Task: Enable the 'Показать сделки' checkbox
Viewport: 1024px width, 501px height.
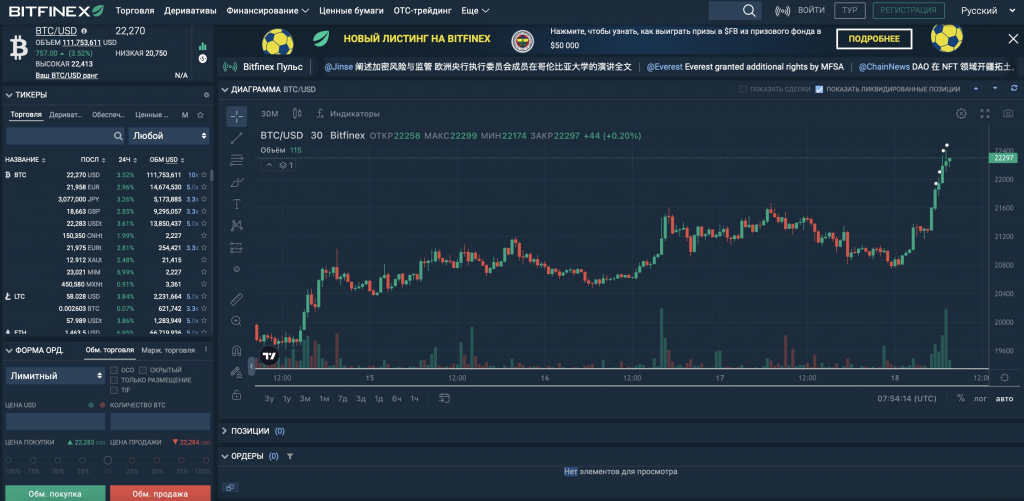Action: pos(742,89)
